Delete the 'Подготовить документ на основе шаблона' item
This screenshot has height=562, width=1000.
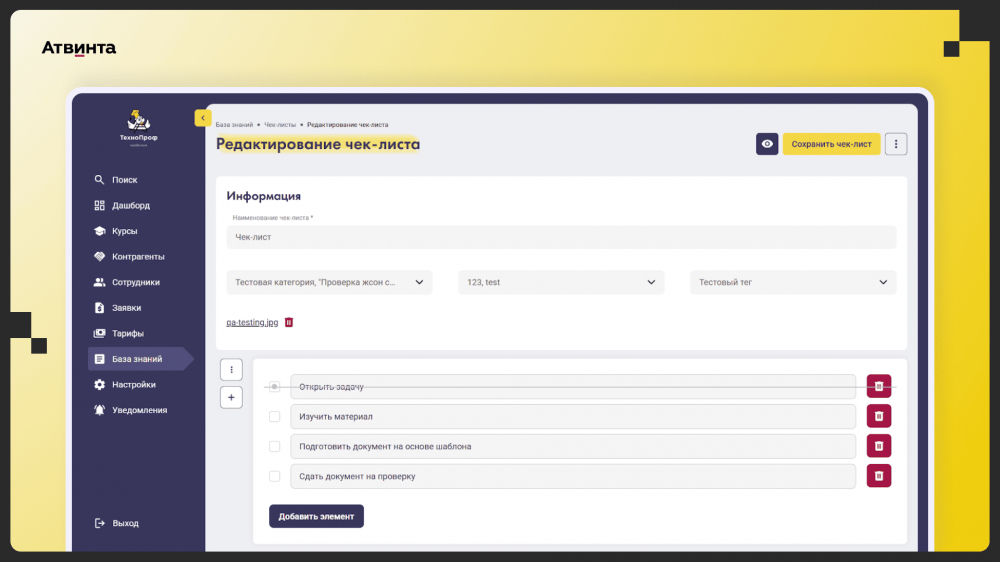[878, 446]
